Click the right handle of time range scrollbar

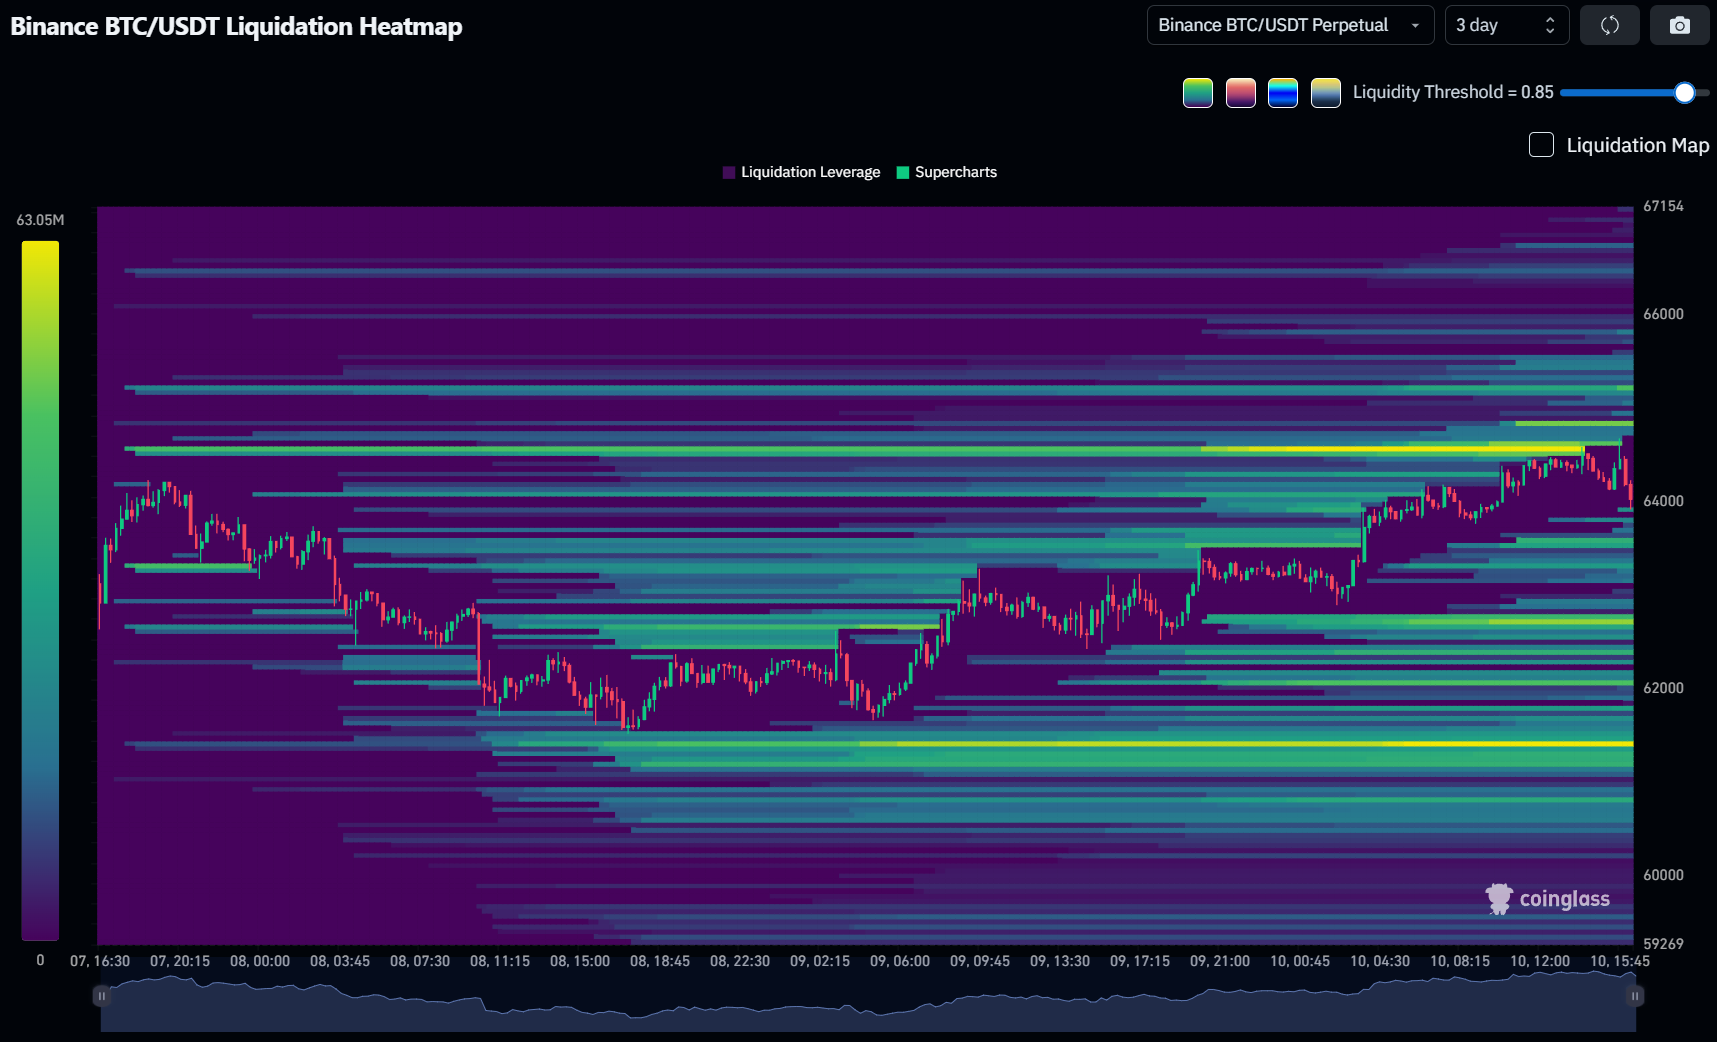tap(1635, 996)
